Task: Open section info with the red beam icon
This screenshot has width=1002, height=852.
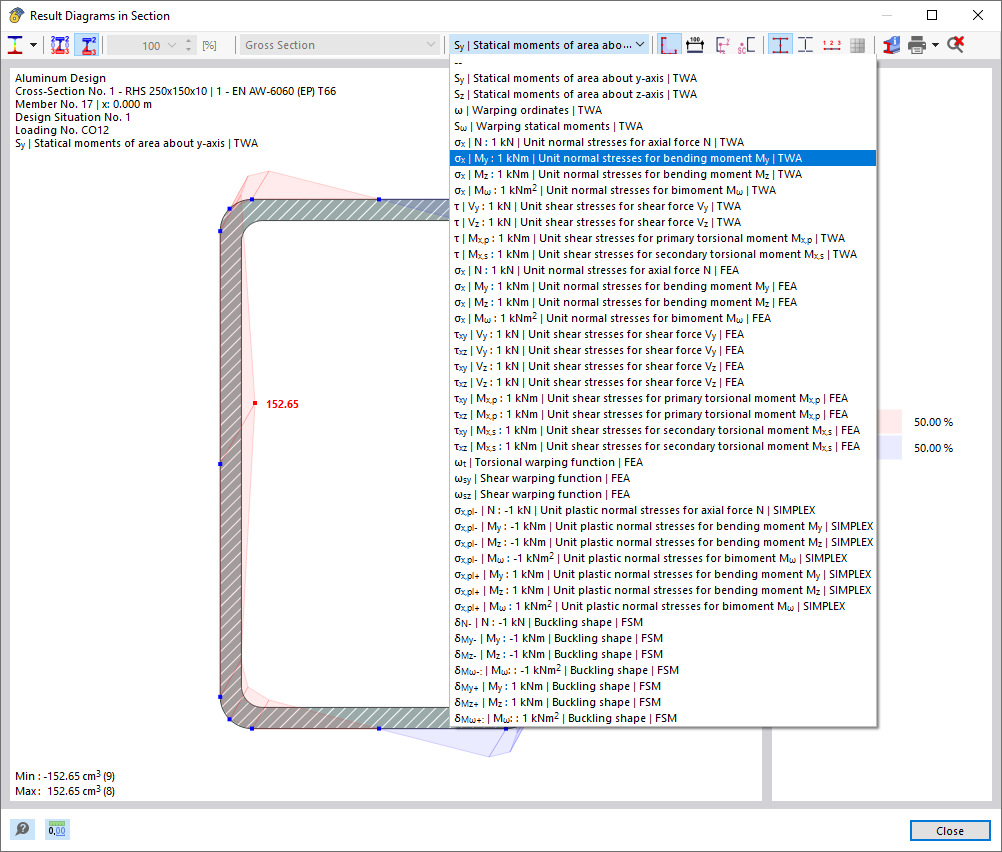Action: point(891,45)
